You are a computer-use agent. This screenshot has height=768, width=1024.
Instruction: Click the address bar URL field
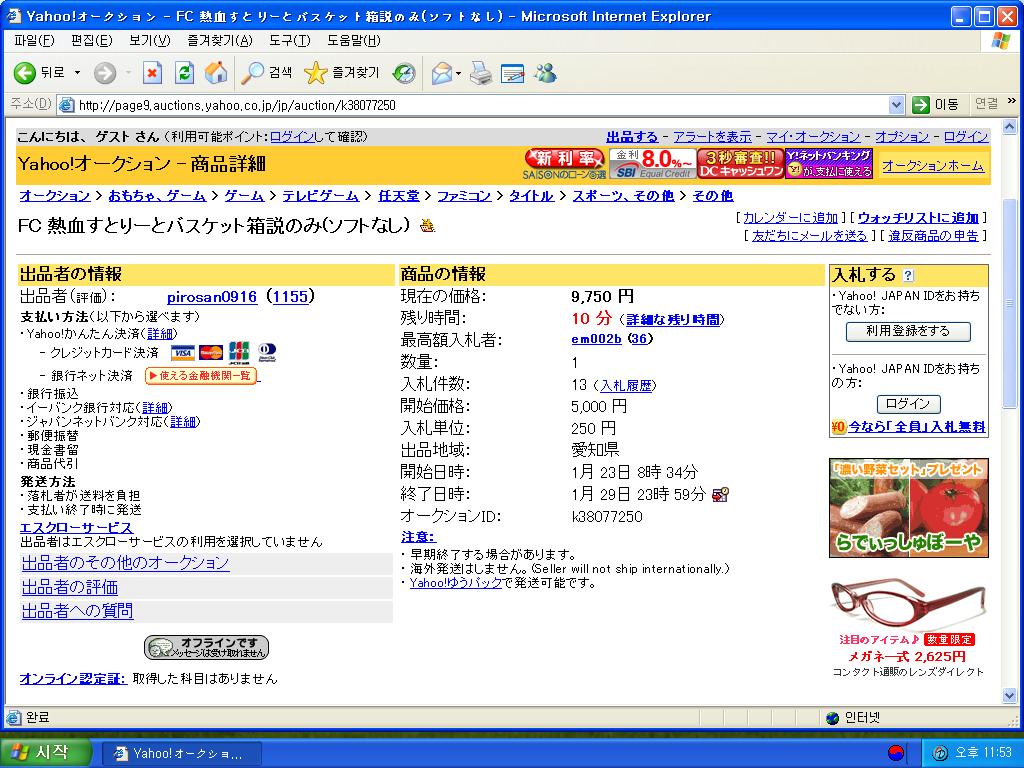(x=480, y=105)
